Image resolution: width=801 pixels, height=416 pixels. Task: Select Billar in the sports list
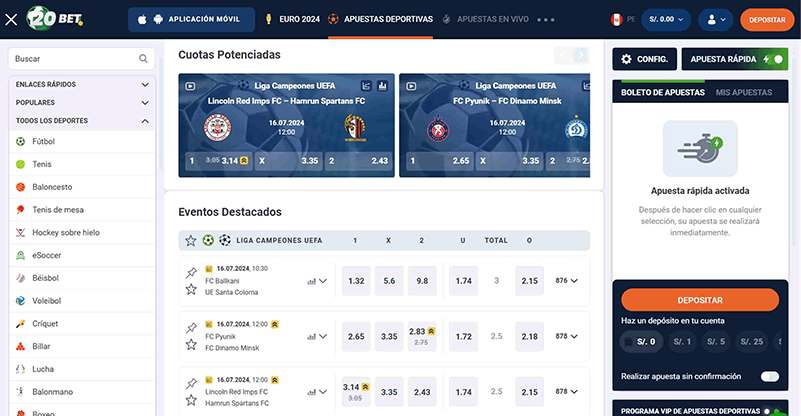pyautogui.click(x=82, y=346)
